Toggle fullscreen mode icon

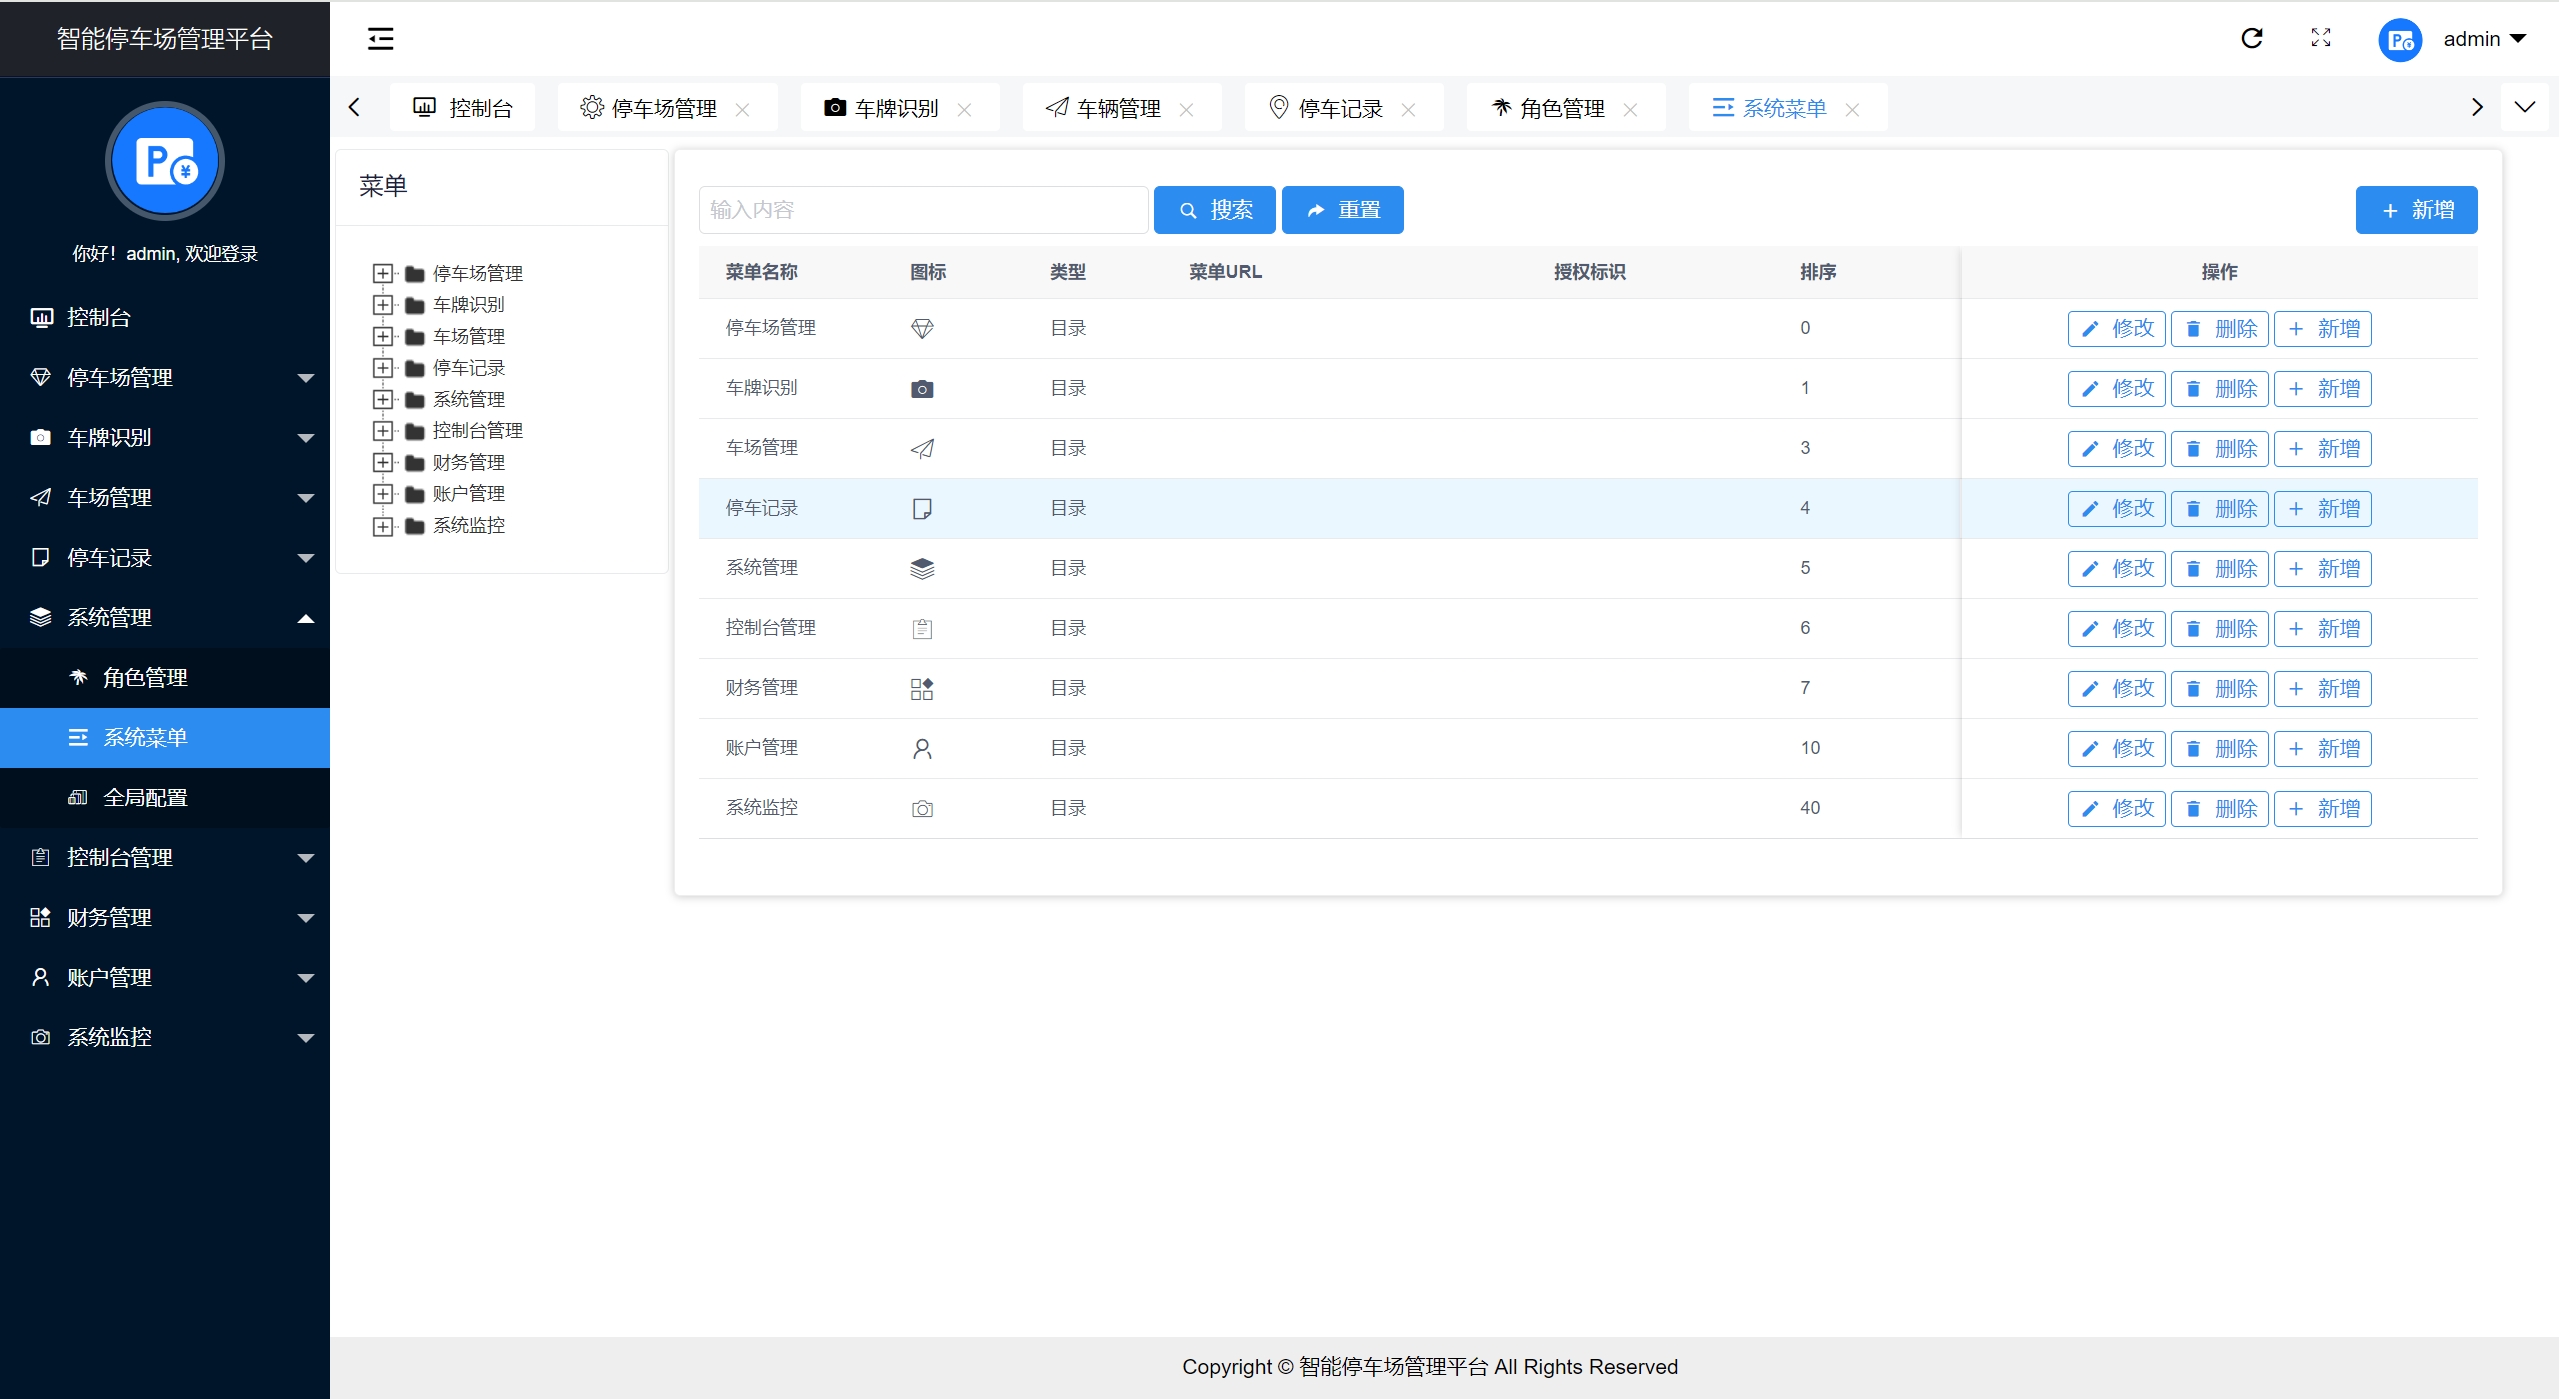pyautogui.click(x=2321, y=39)
